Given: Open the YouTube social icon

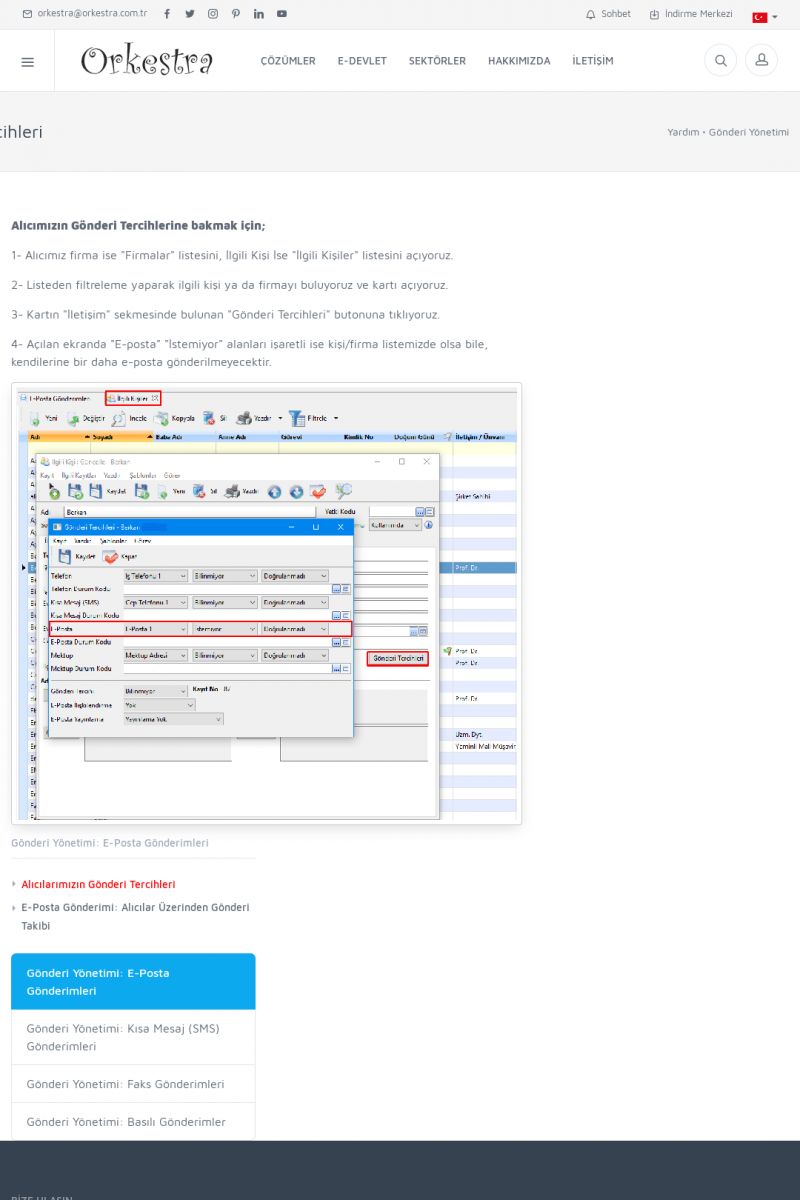Looking at the screenshot, I should 282,14.
